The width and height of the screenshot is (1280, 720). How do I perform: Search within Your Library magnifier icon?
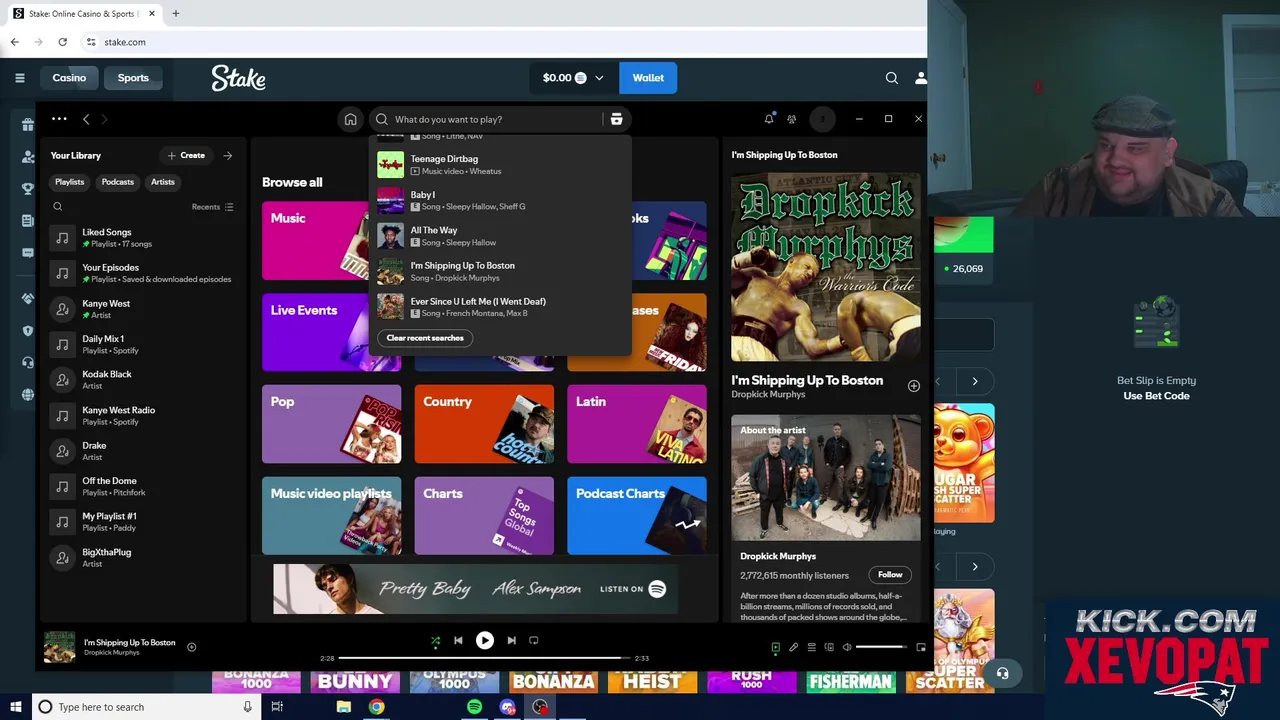point(57,207)
